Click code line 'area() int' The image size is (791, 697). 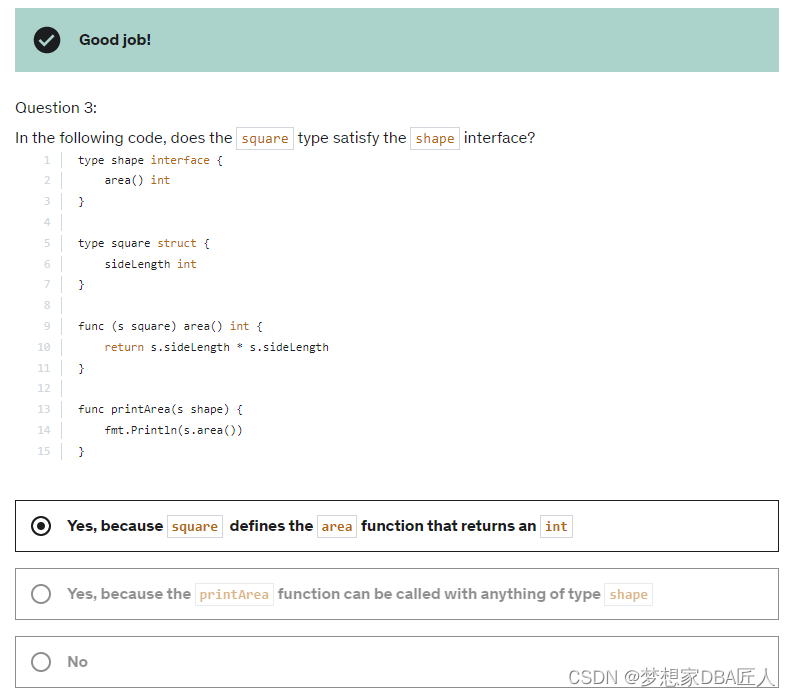[x=137, y=180]
